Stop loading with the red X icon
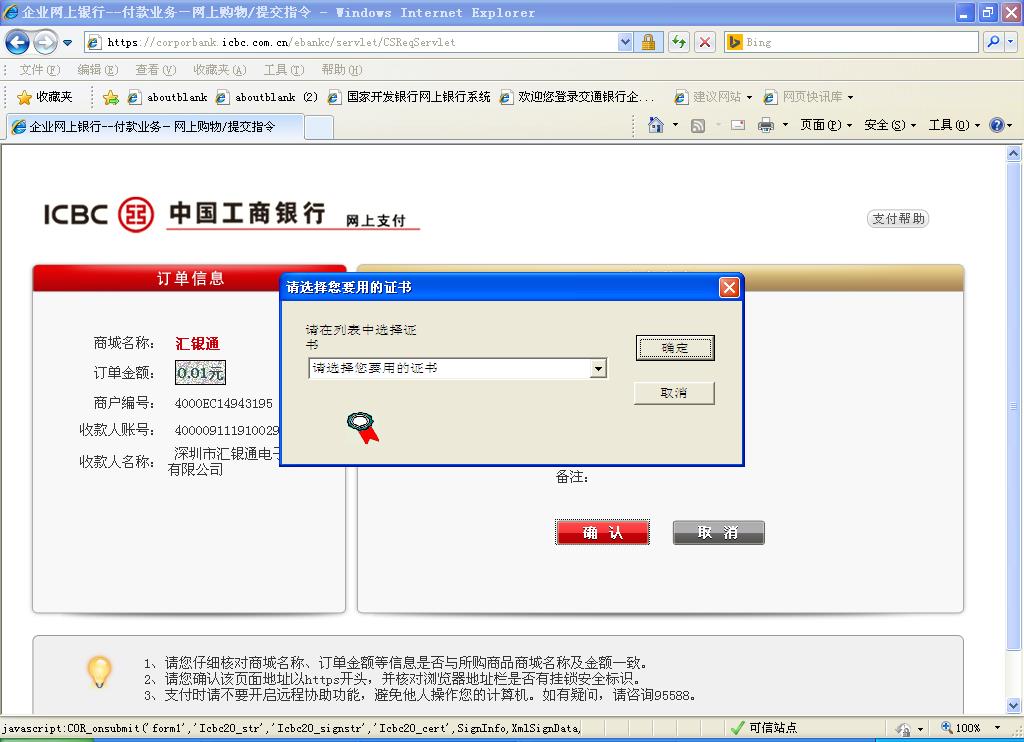This screenshot has width=1024, height=742. [705, 42]
